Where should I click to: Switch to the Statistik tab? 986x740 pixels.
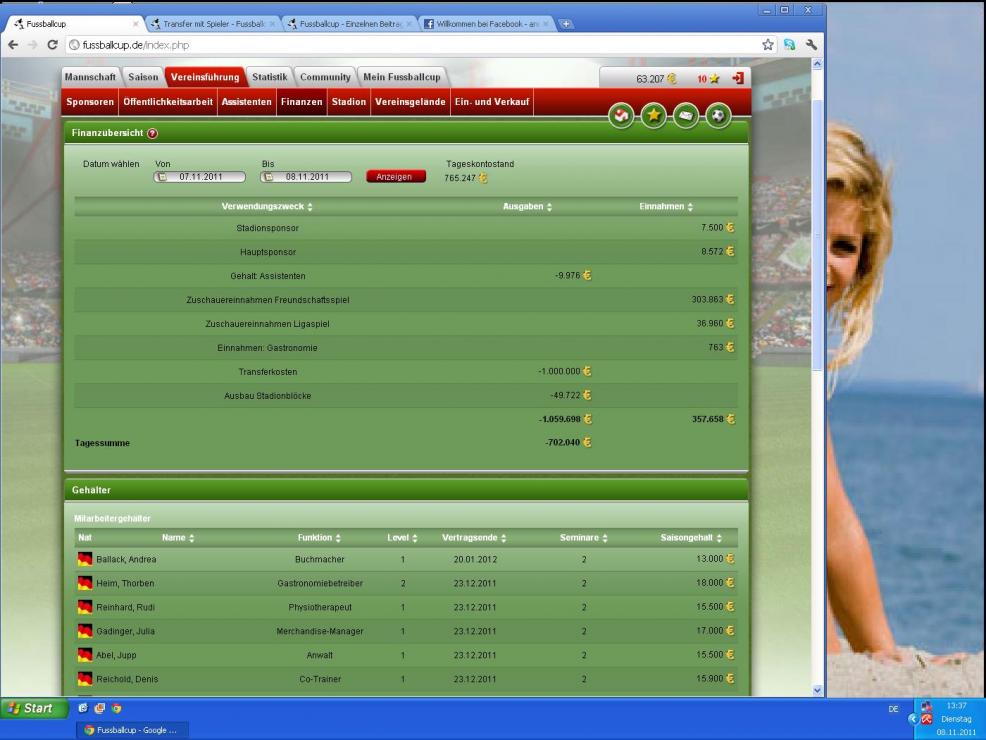270,77
